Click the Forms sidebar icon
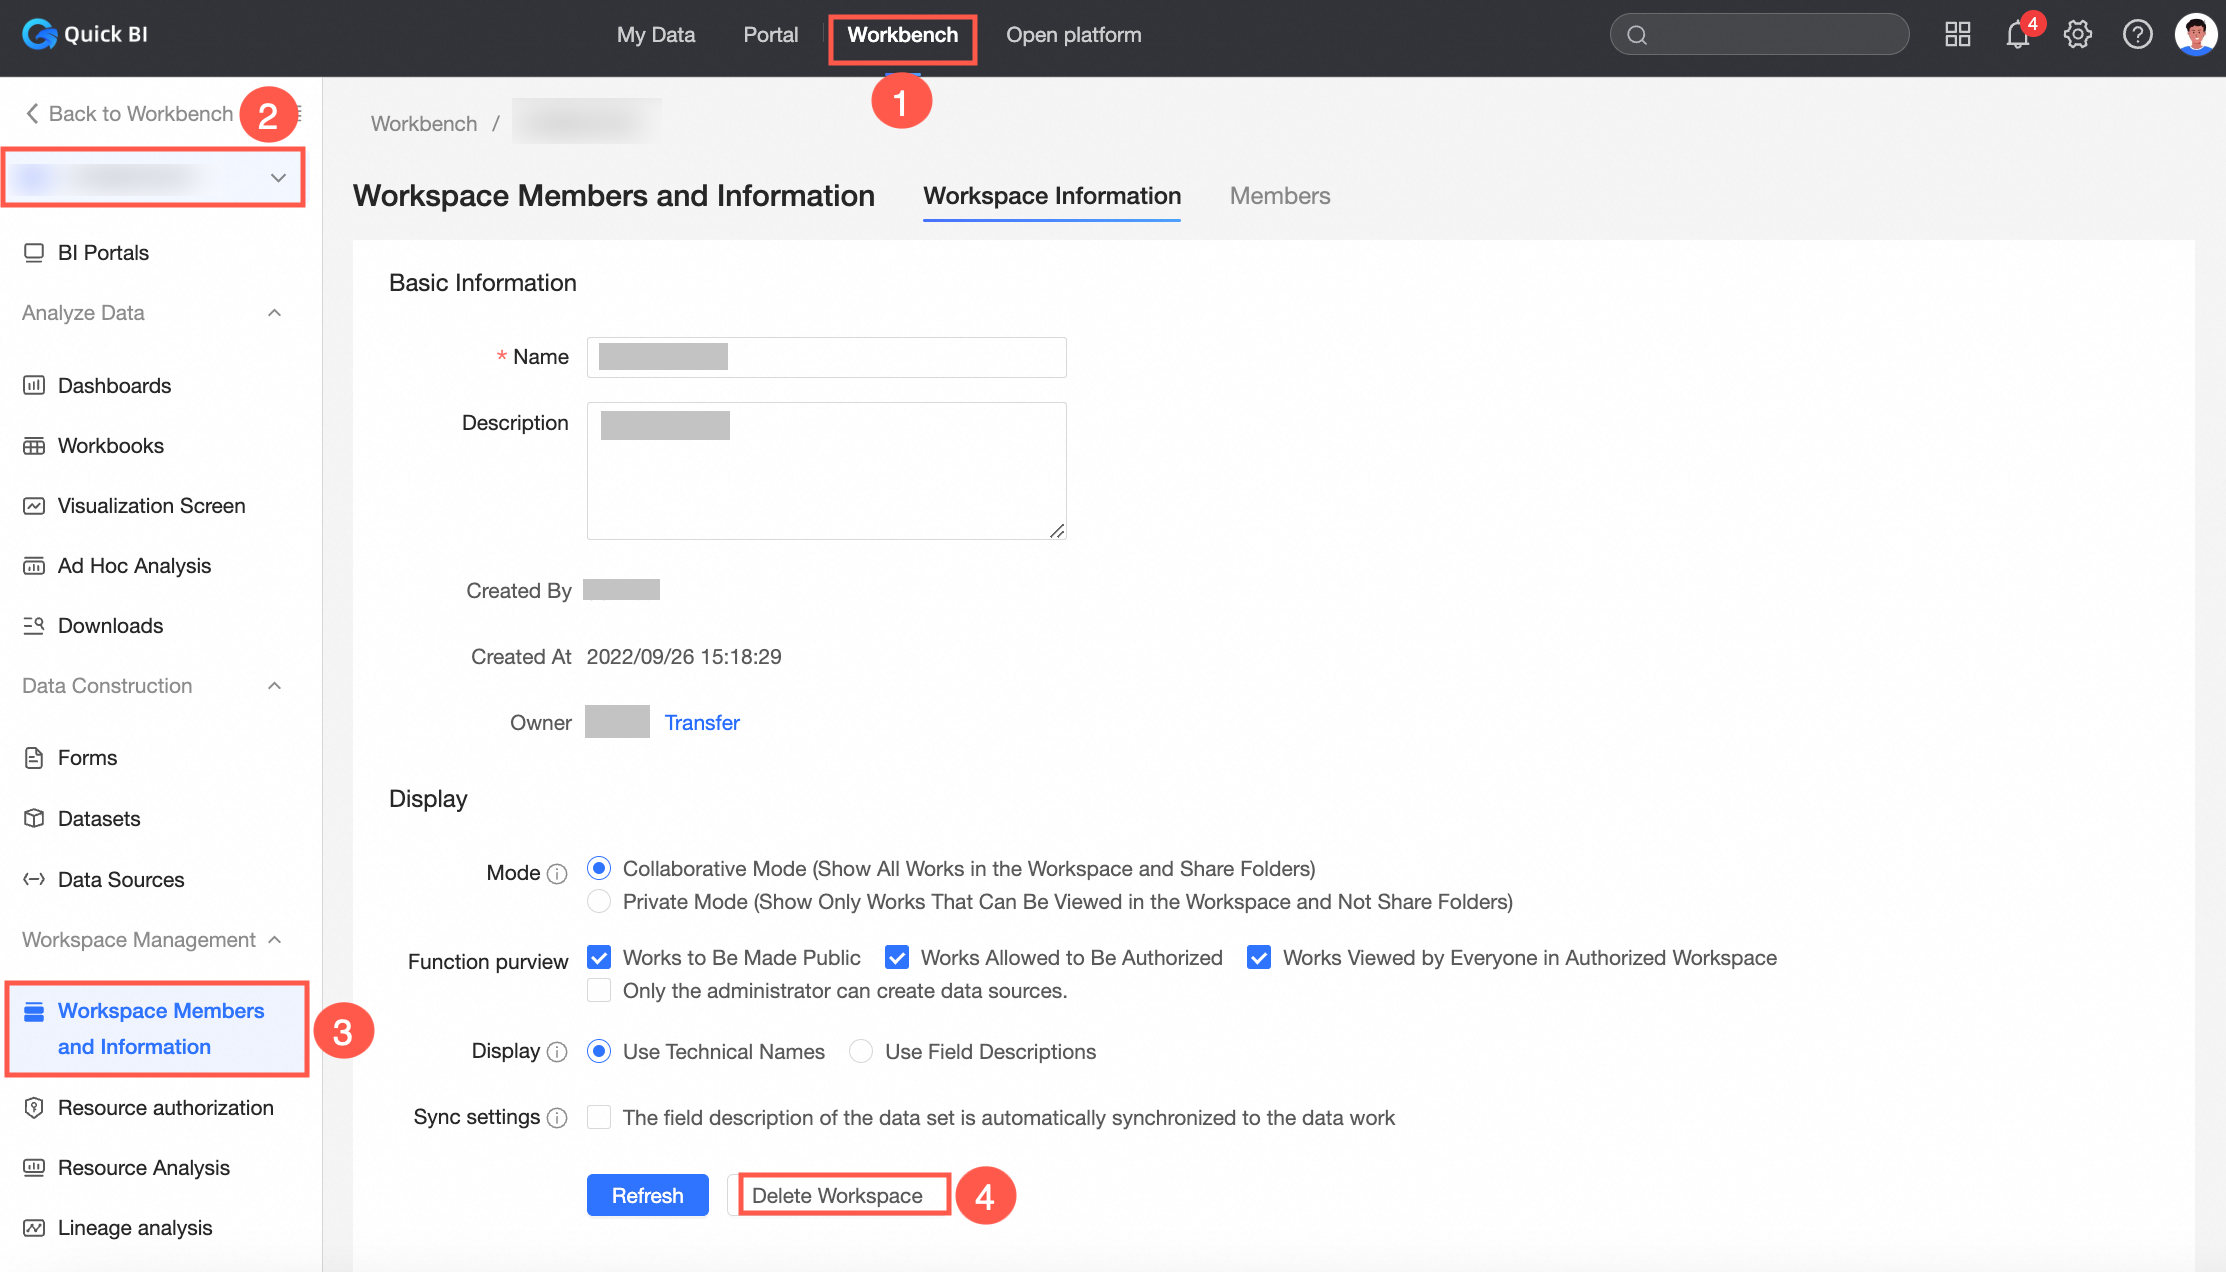The width and height of the screenshot is (2226, 1272). click(34, 758)
